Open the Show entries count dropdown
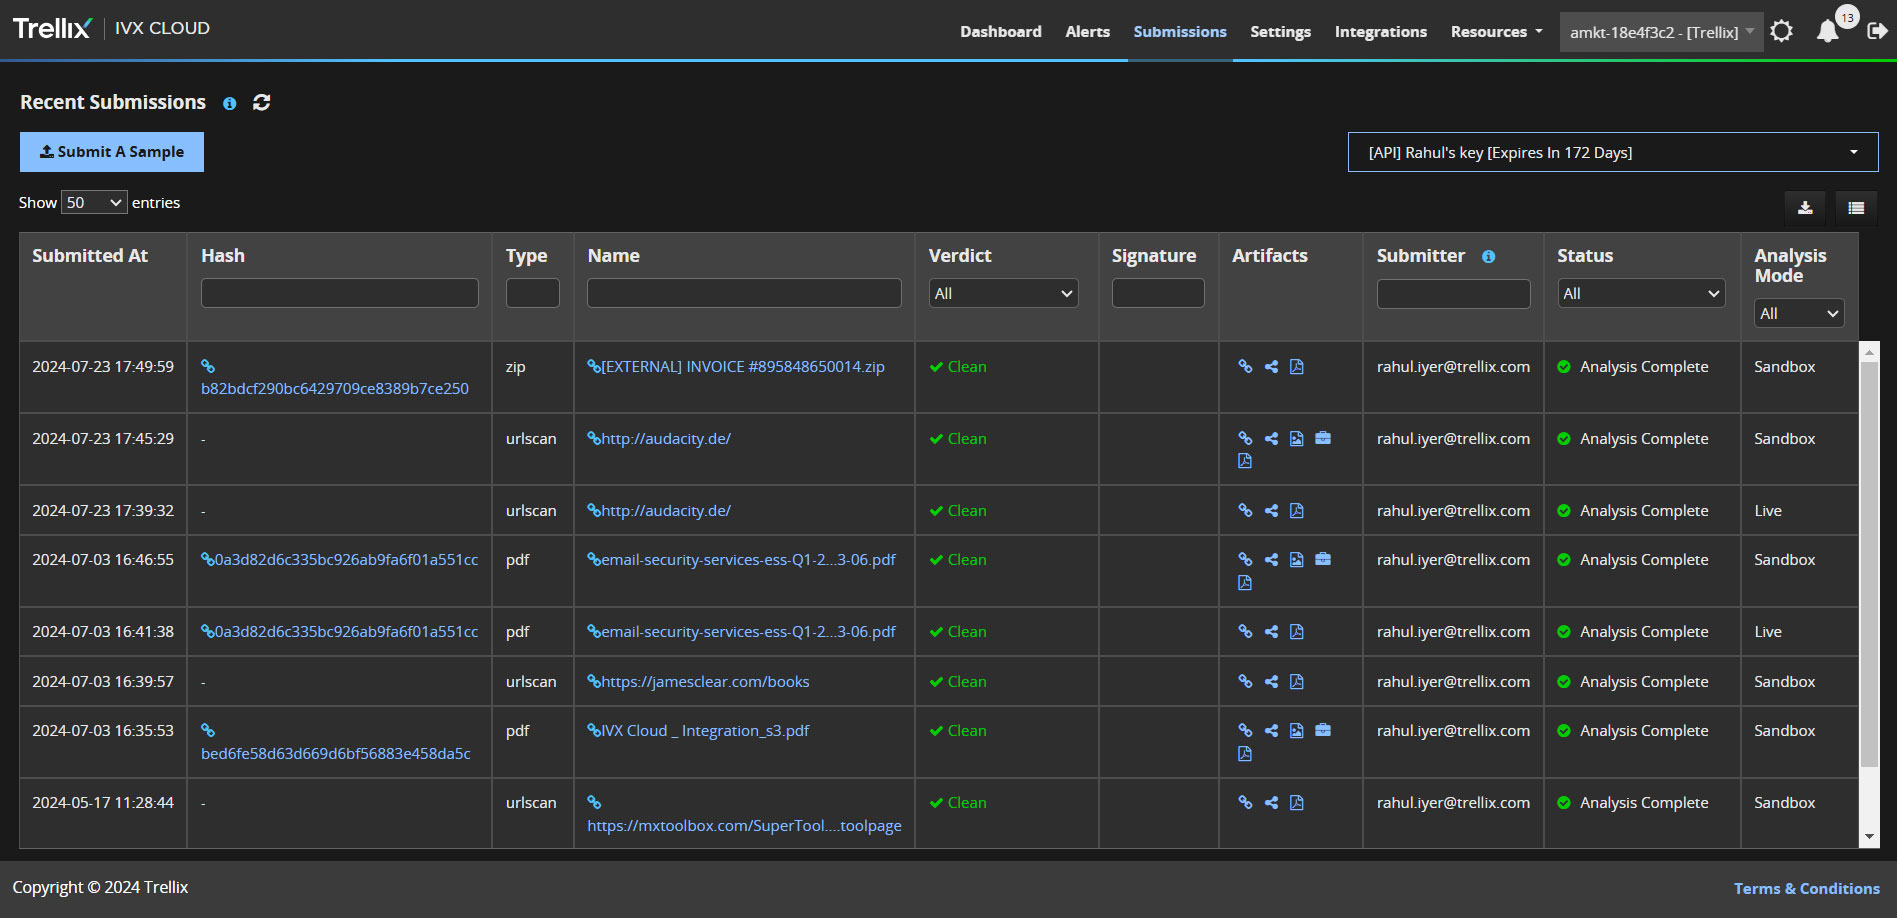The width and height of the screenshot is (1897, 918). (x=94, y=203)
